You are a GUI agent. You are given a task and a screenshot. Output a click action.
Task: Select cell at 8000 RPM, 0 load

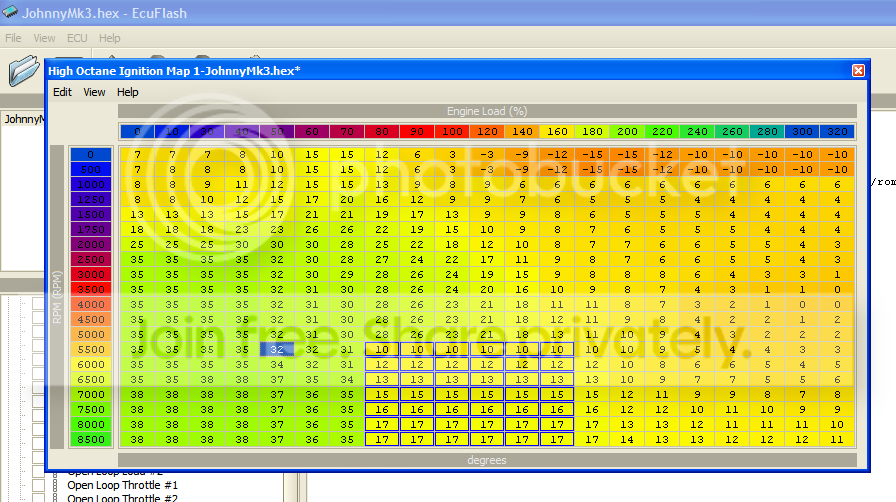point(137,424)
